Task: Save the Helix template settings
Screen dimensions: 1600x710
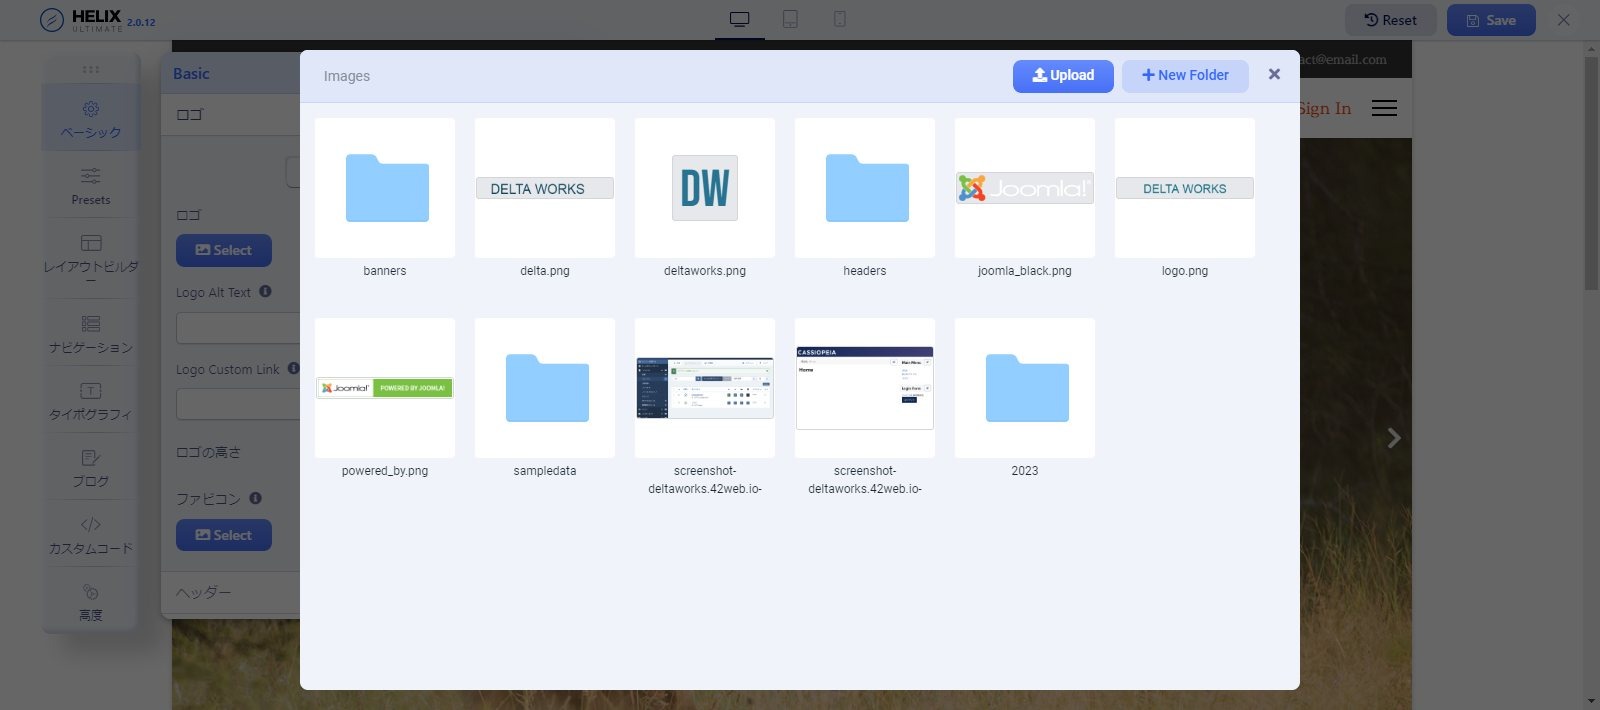Action: pos(1491,20)
